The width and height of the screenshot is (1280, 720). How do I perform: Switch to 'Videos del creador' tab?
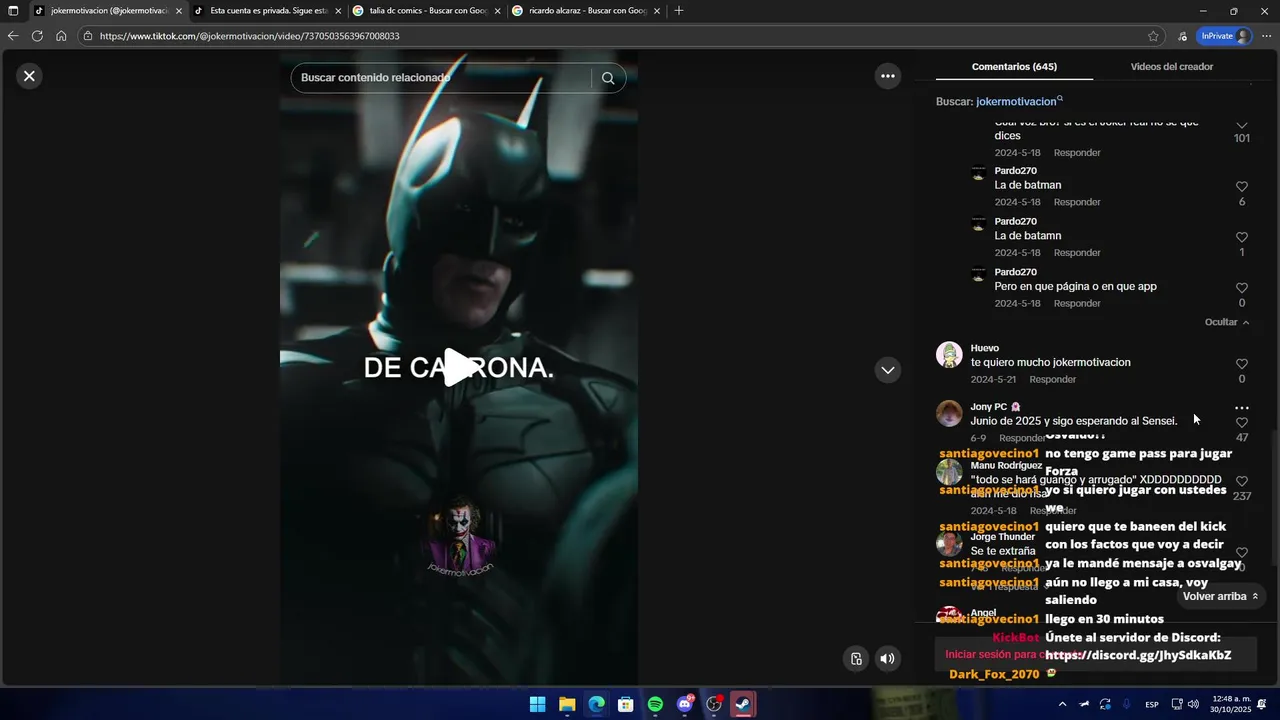tap(1171, 67)
